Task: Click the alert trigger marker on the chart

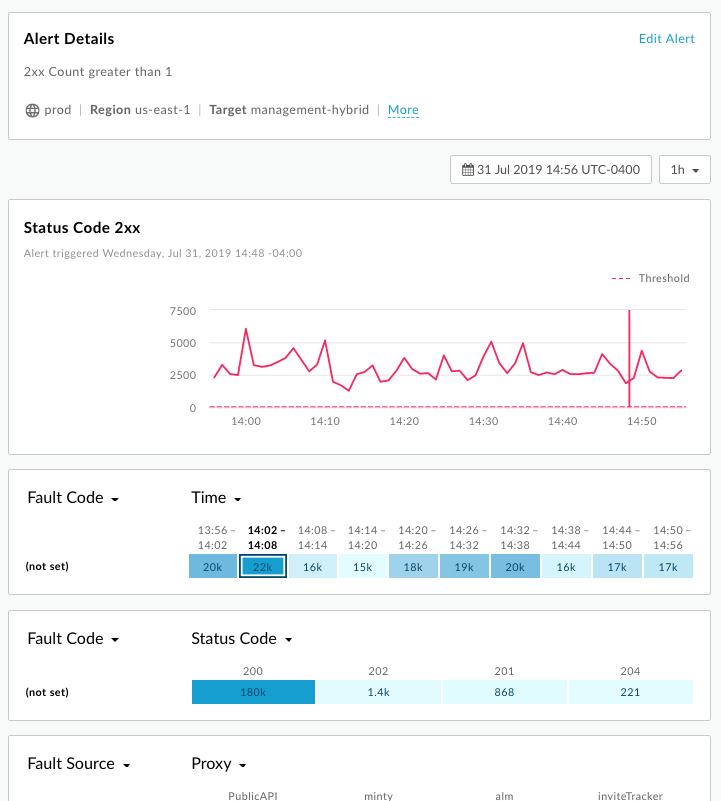Action: pos(629,360)
